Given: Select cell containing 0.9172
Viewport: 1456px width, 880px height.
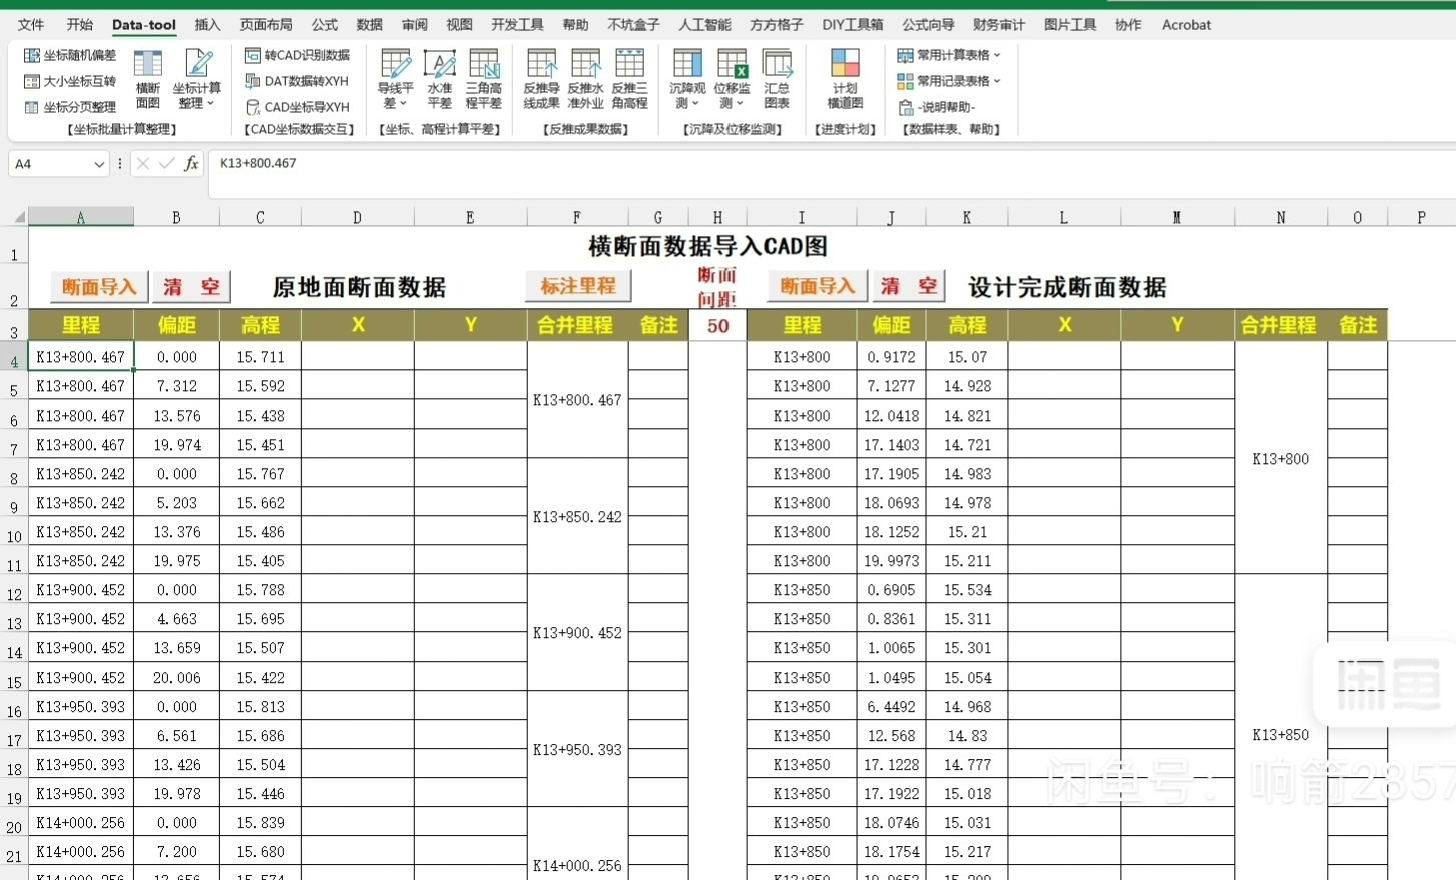Looking at the screenshot, I should click(x=891, y=357).
